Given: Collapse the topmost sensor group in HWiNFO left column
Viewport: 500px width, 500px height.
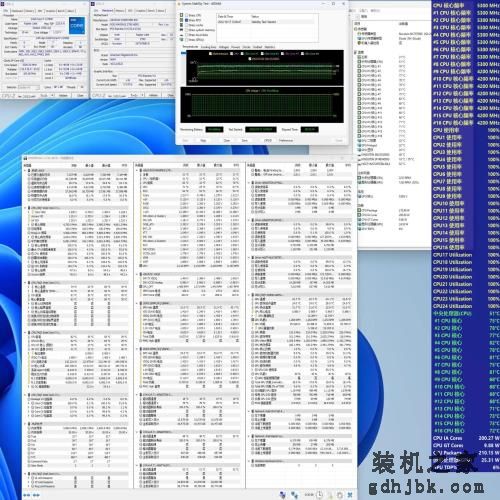Looking at the screenshot, I should pyautogui.click(x=25, y=170).
